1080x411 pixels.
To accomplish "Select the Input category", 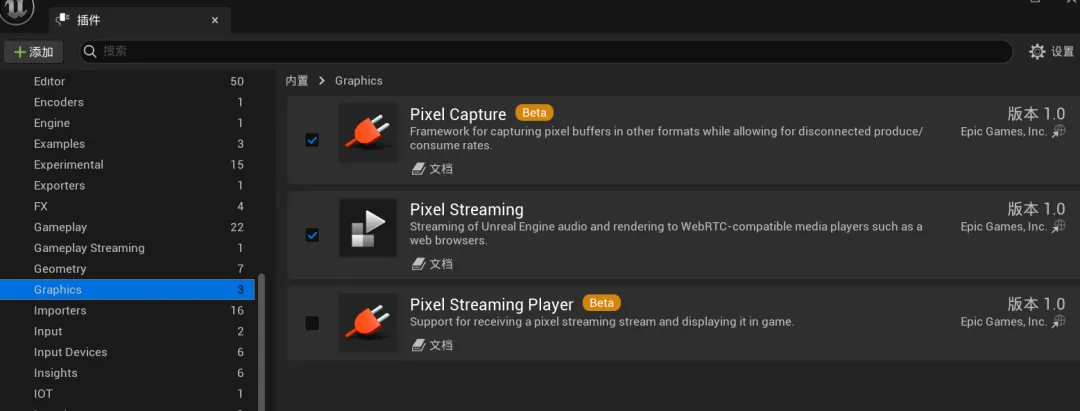I will [x=127, y=331].
